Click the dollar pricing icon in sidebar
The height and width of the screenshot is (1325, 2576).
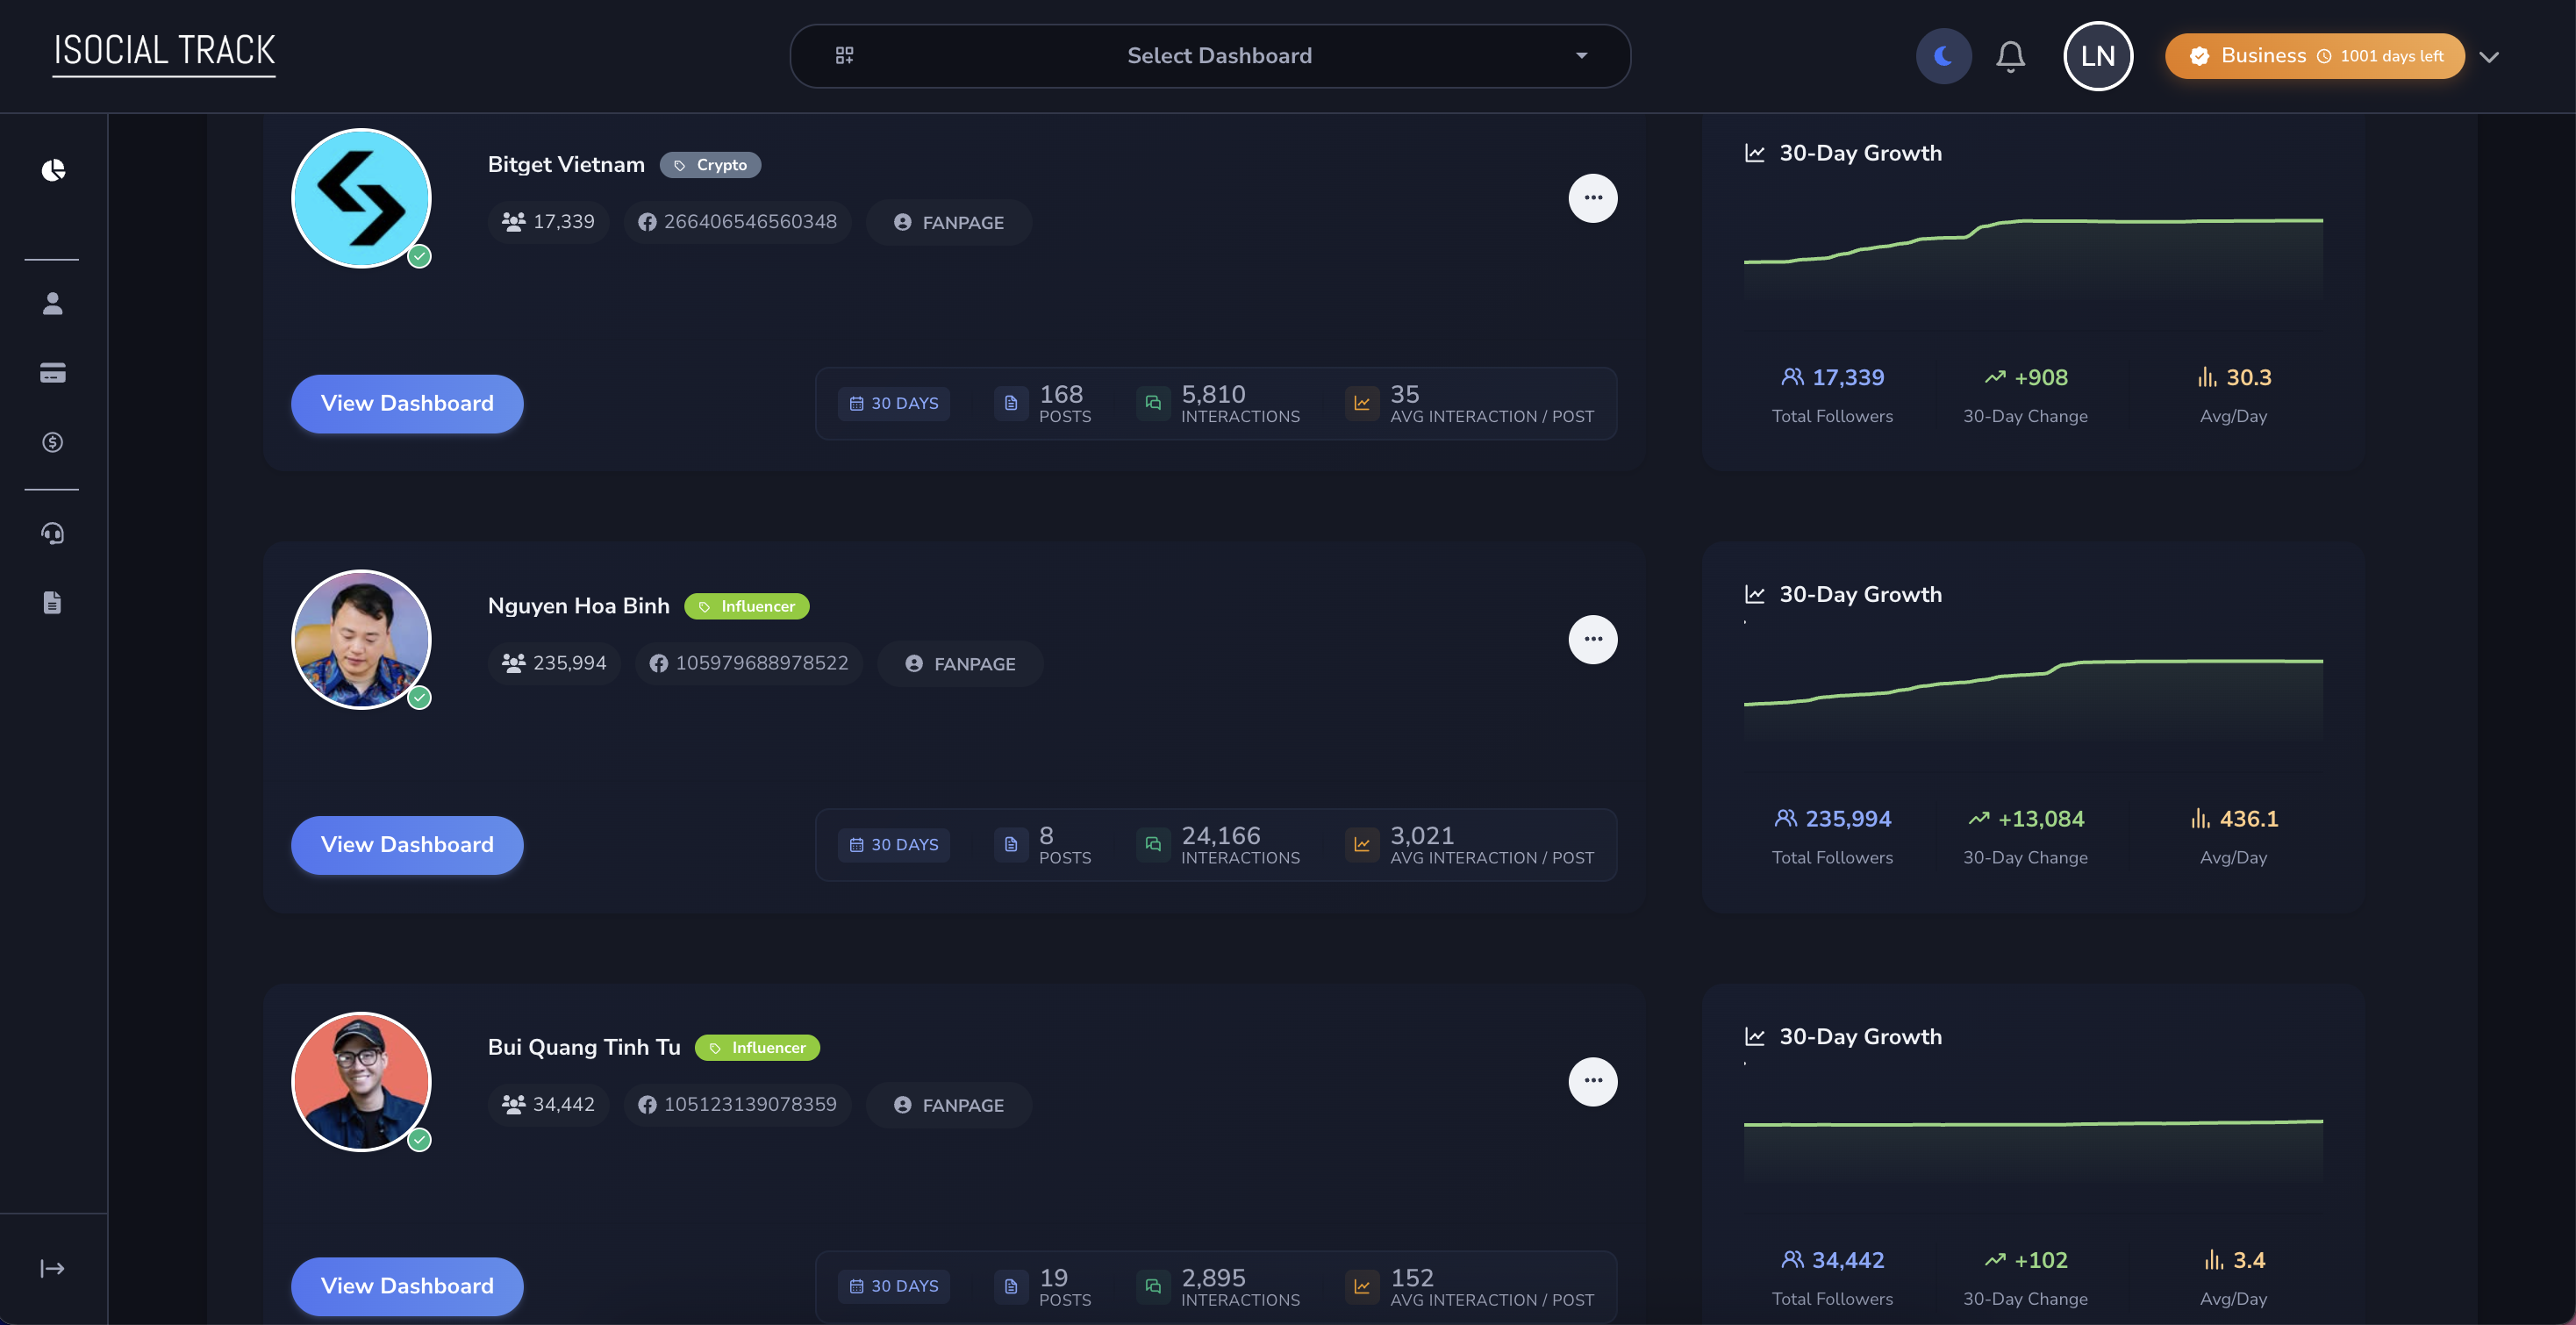(x=53, y=442)
